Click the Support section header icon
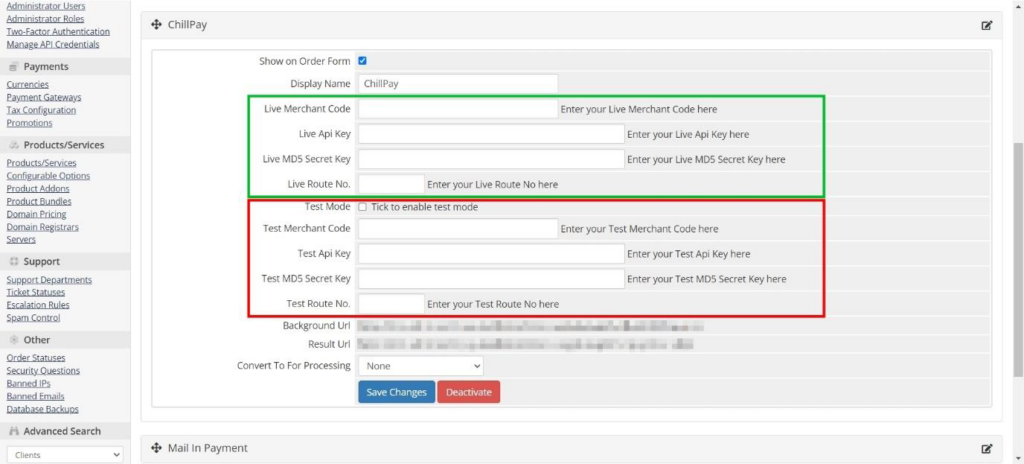This screenshot has width=1024, height=464. tap(13, 261)
